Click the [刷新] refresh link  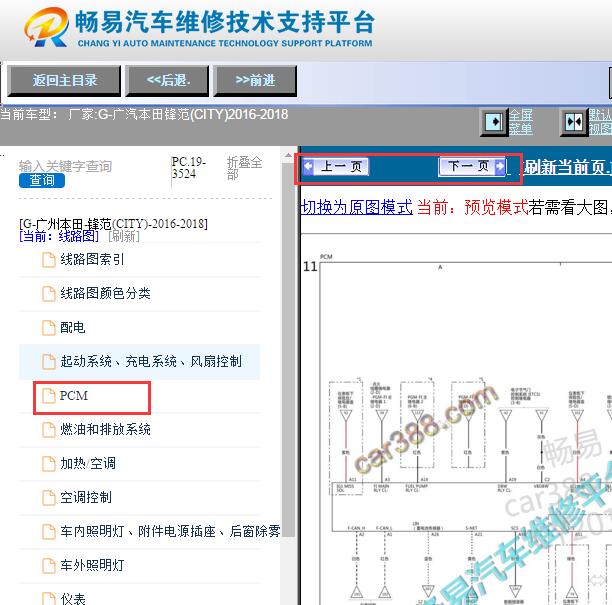124,236
